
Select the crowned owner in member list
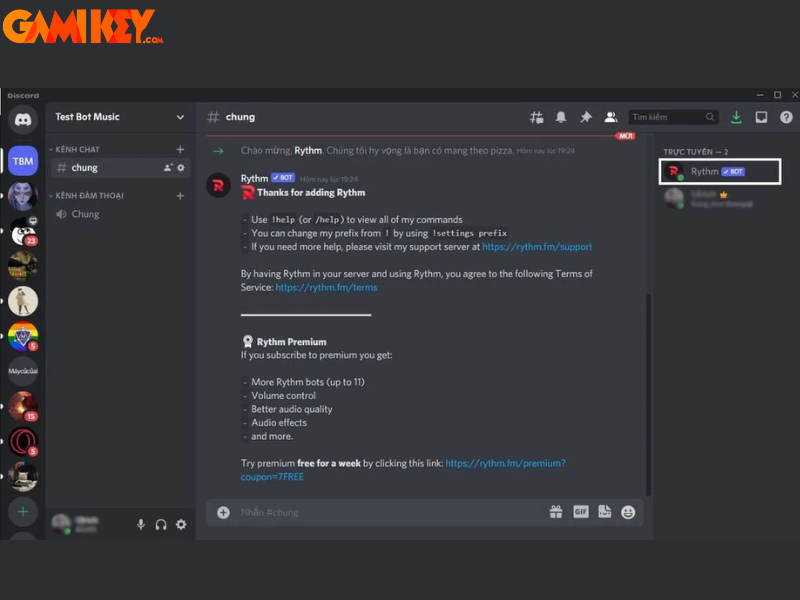coord(720,198)
